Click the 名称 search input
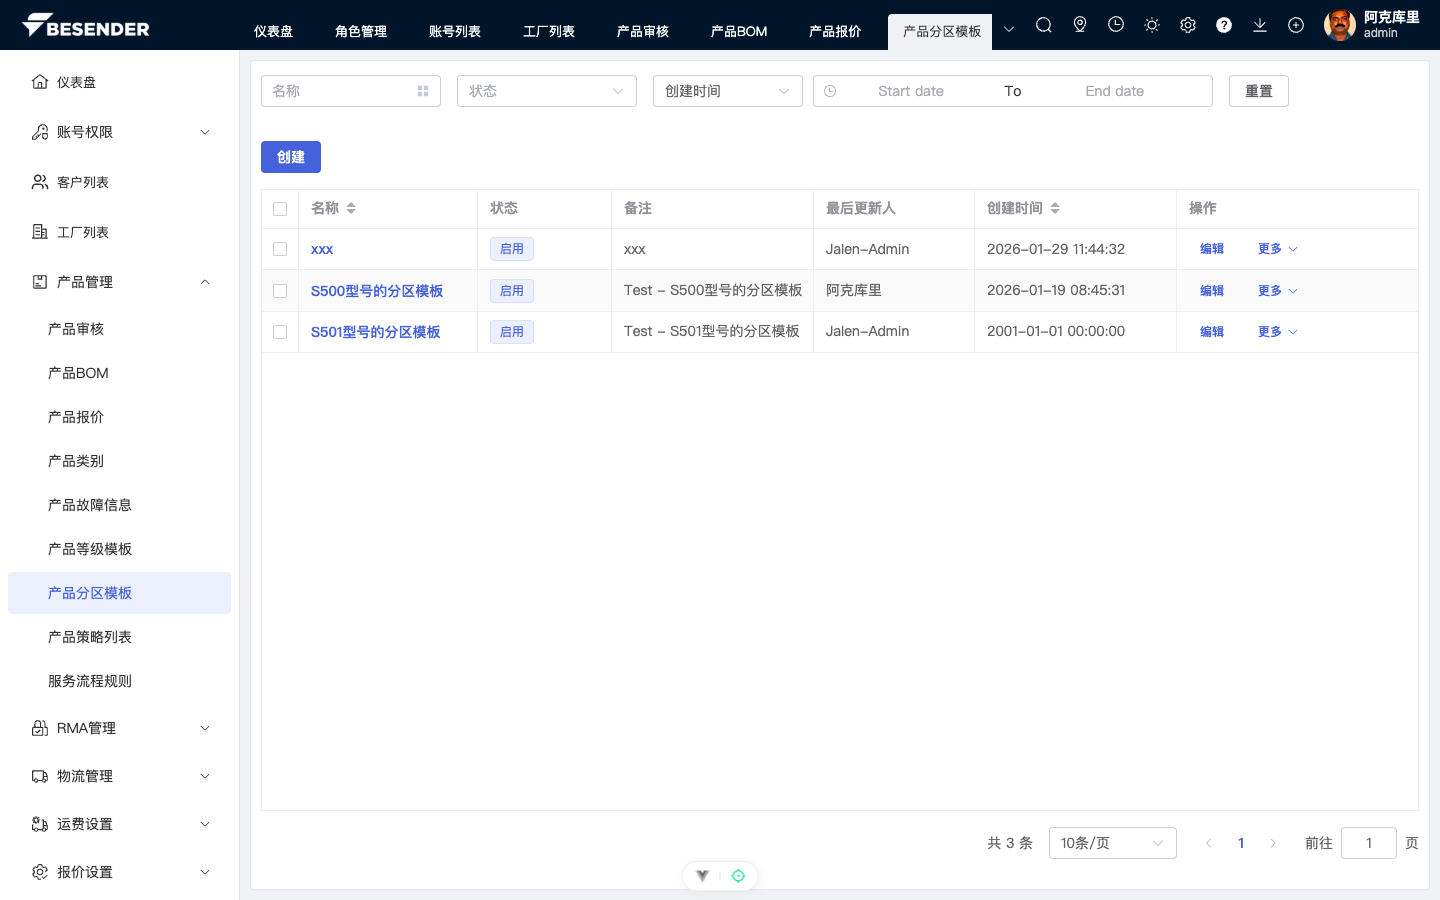 point(351,91)
